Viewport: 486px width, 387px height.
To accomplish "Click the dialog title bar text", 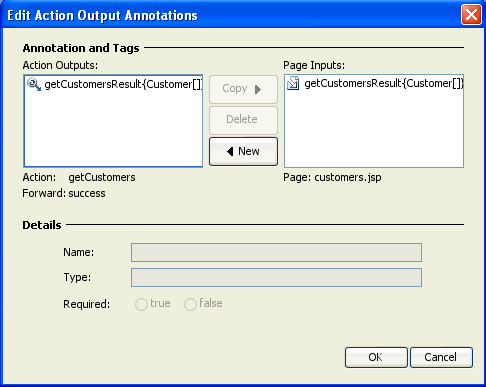I will click(x=102, y=16).
